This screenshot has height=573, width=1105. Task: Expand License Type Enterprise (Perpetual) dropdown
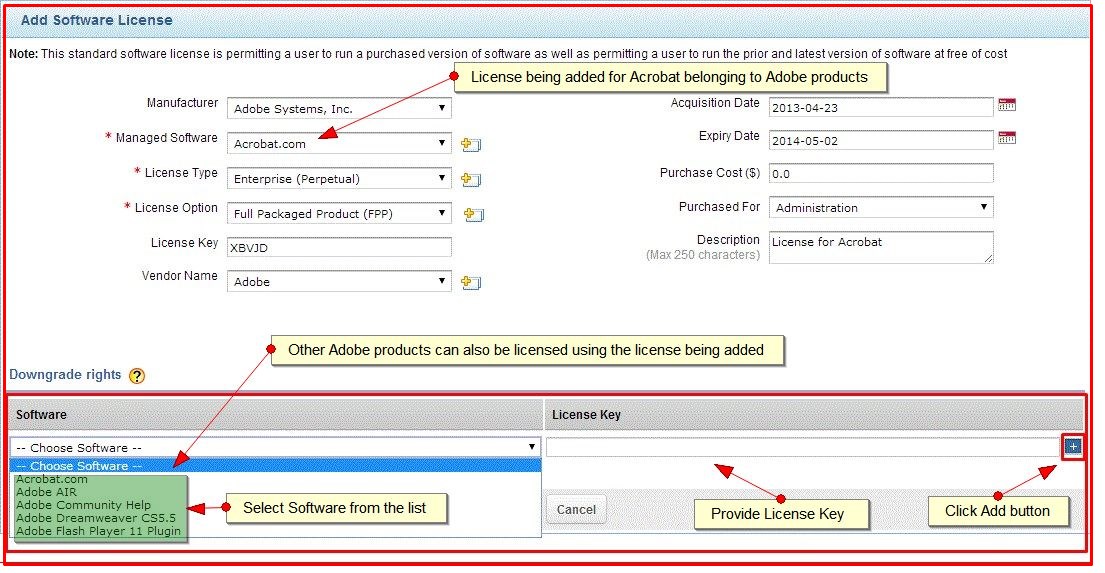click(x=339, y=179)
